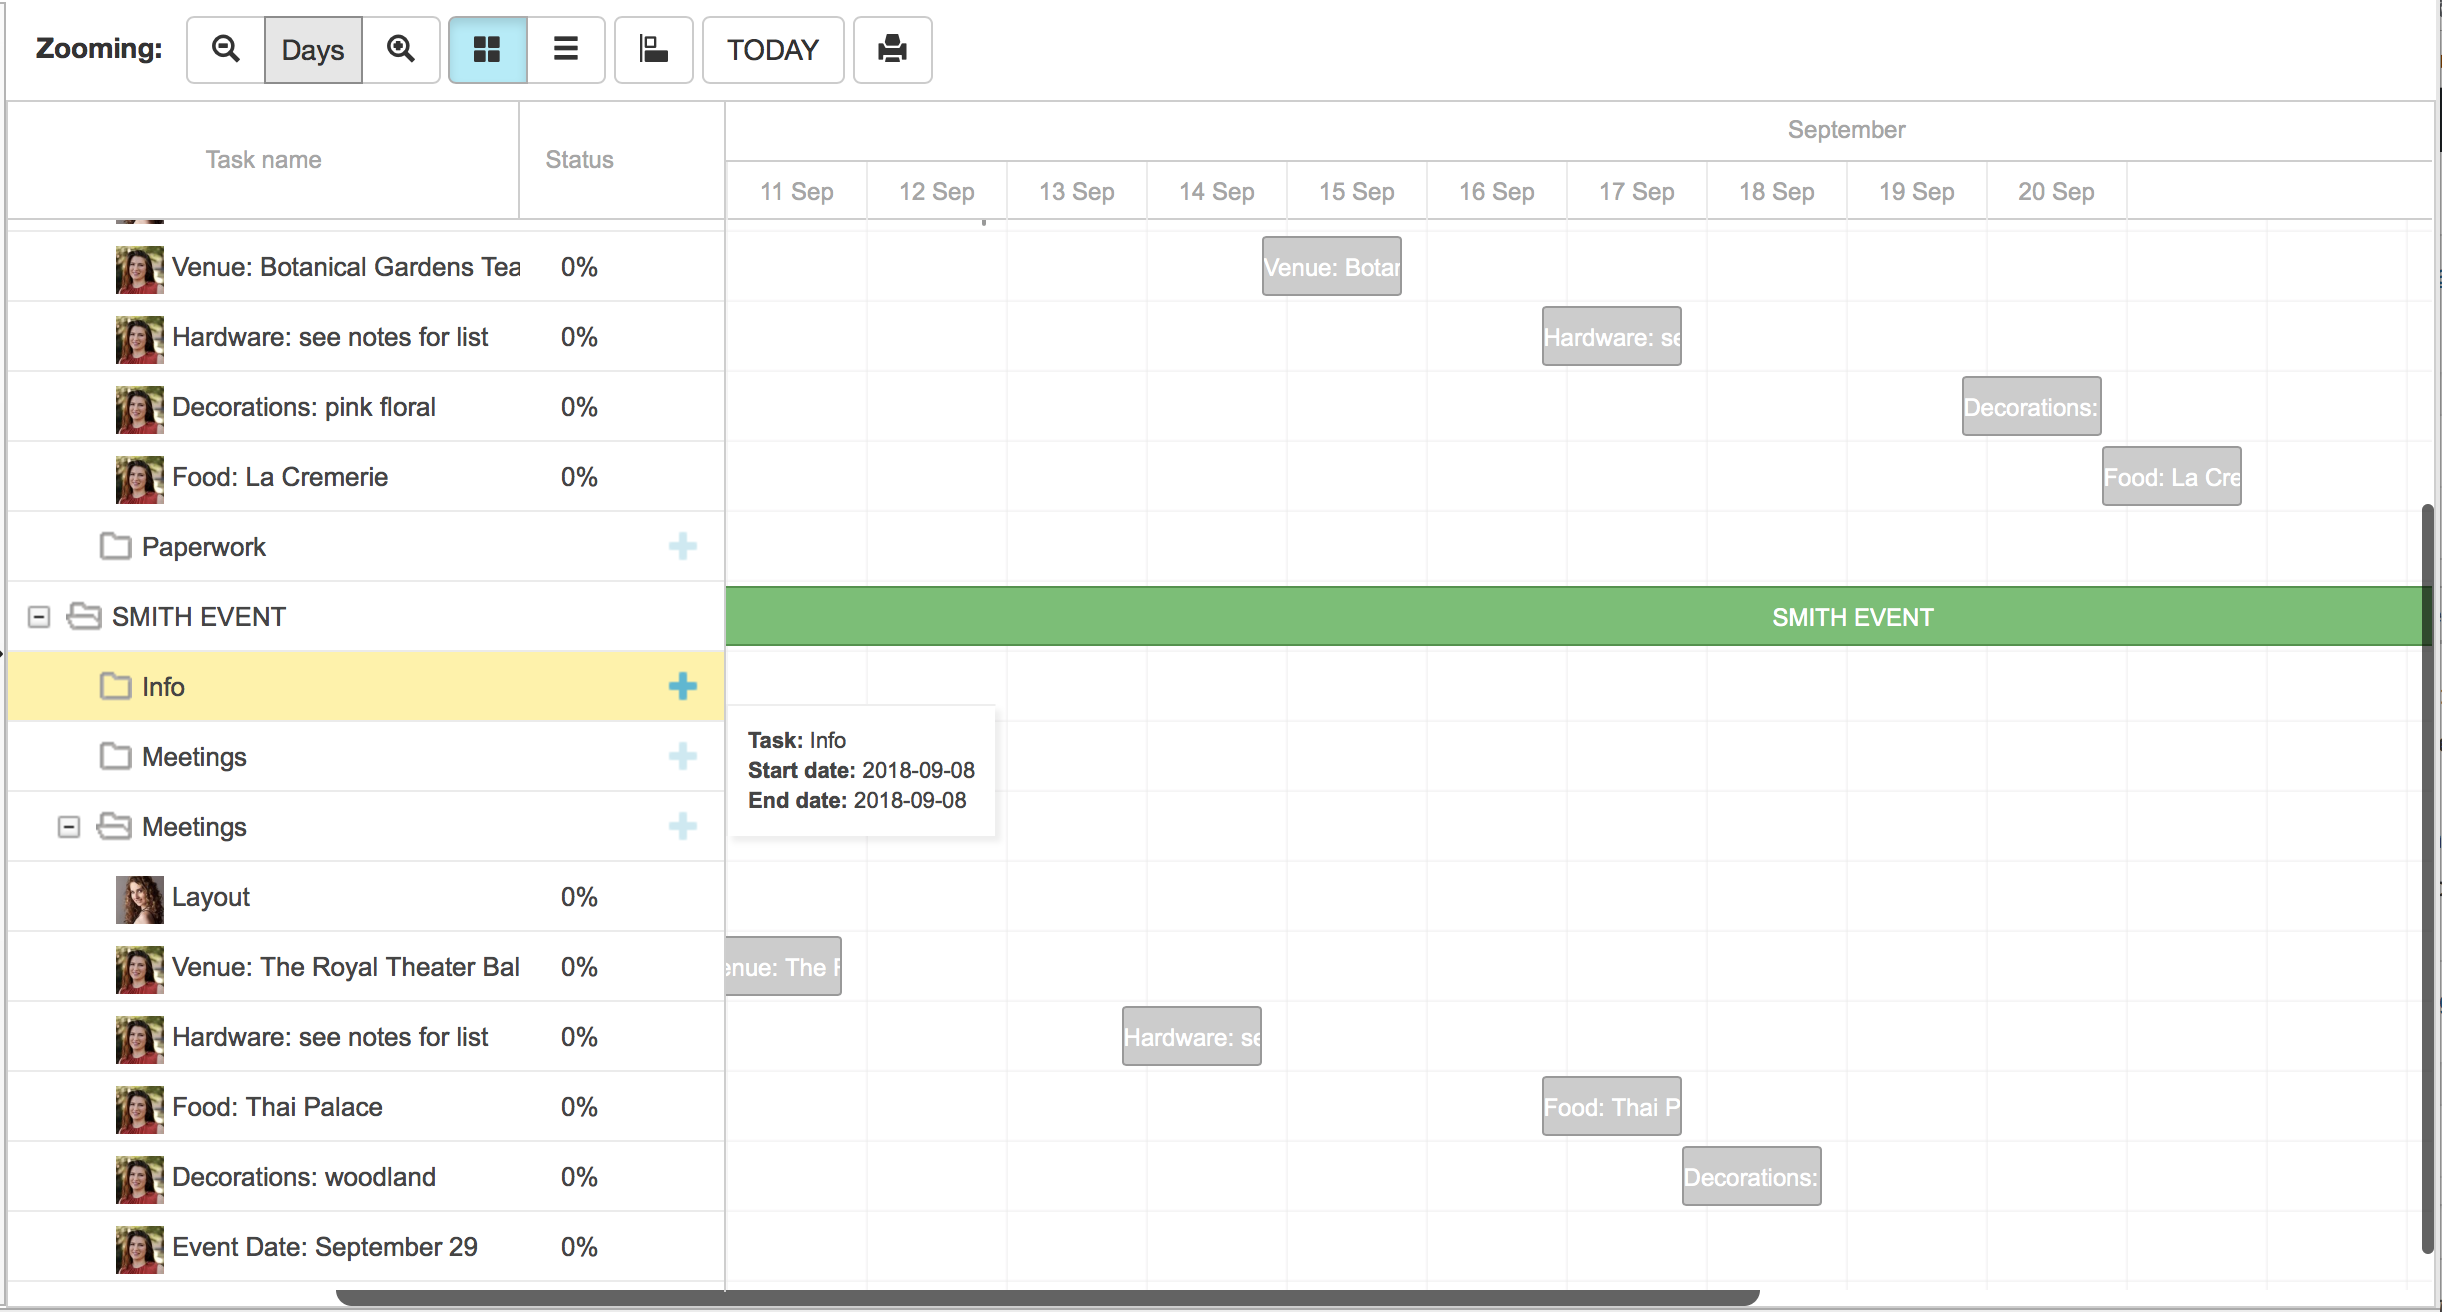Click the critical path toolbar icon
Viewport: 2442px width, 1312px height.
pyautogui.click(x=653, y=49)
